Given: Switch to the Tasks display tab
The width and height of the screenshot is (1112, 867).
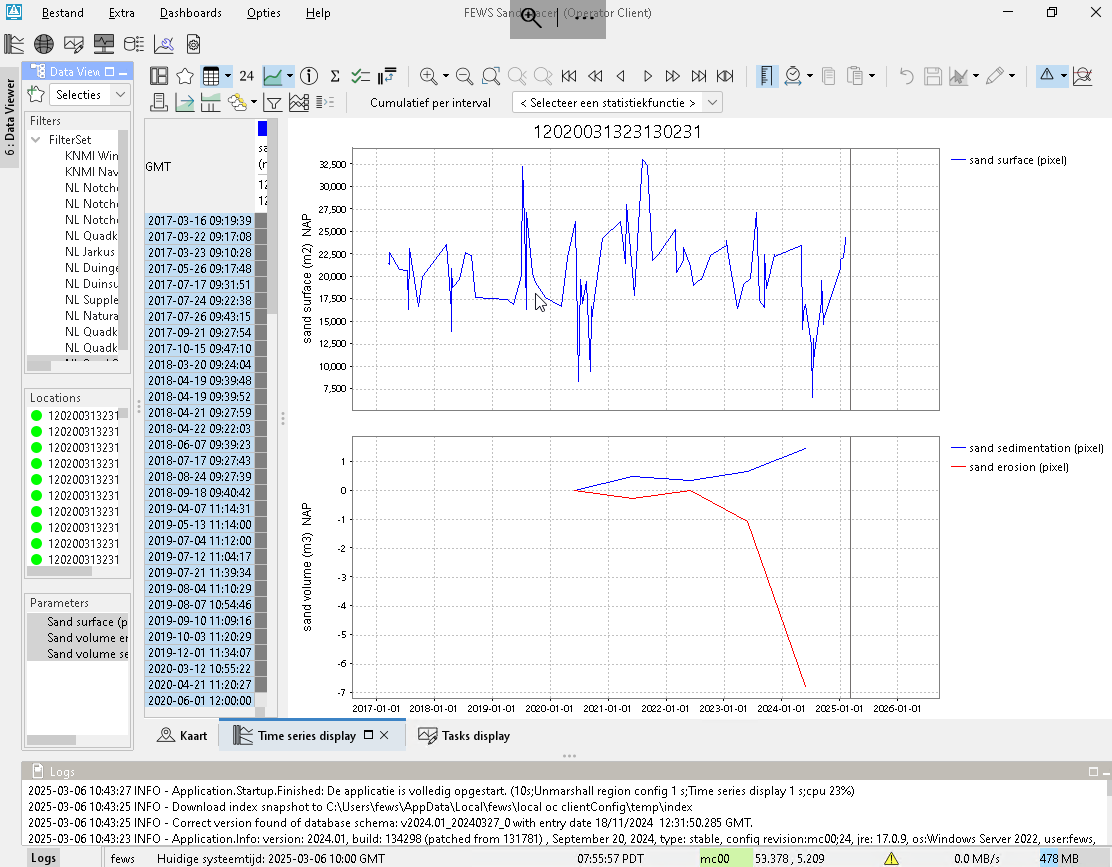Looking at the screenshot, I should click(464, 735).
